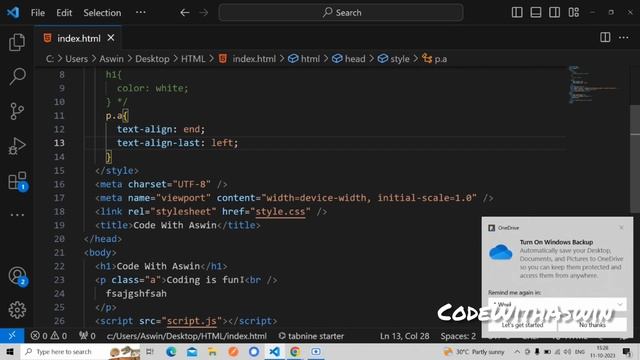Open Aswin breadcrumb dropdown
The height and width of the screenshot is (360, 640).
point(111,59)
